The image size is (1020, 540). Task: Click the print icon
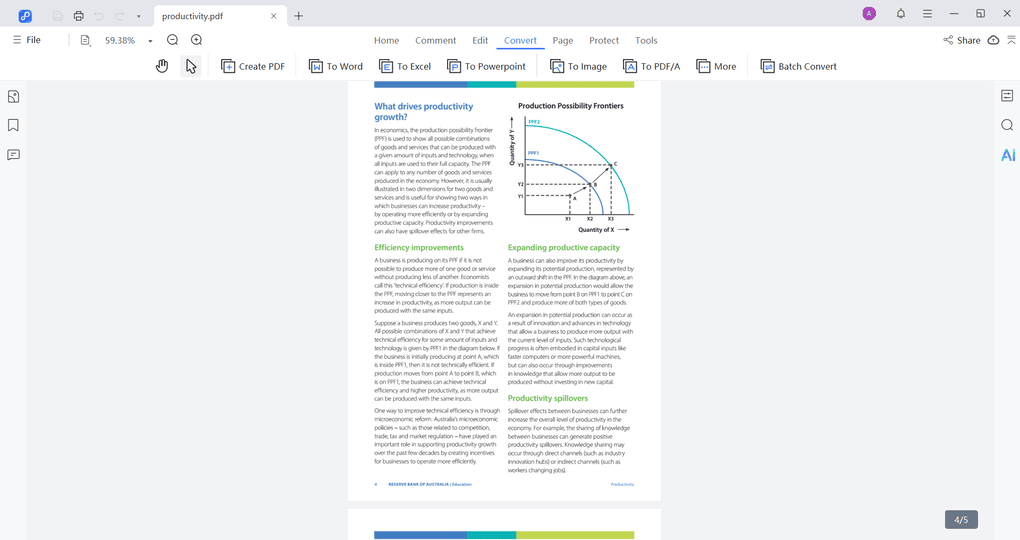pyautogui.click(x=79, y=16)
